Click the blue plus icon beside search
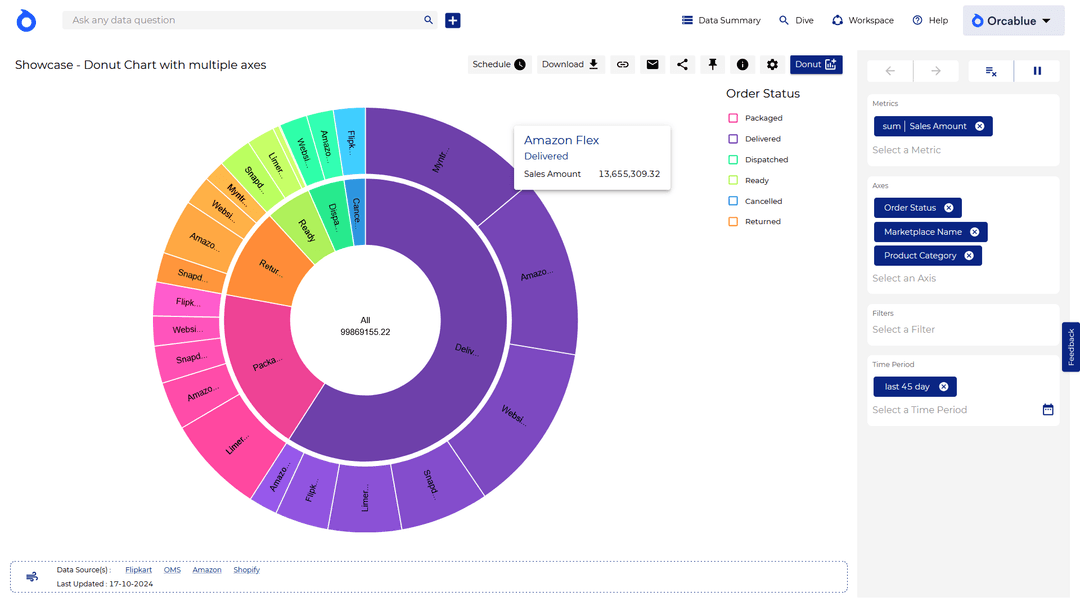This screenshot has height=608, width=1080. coord(453,20)
